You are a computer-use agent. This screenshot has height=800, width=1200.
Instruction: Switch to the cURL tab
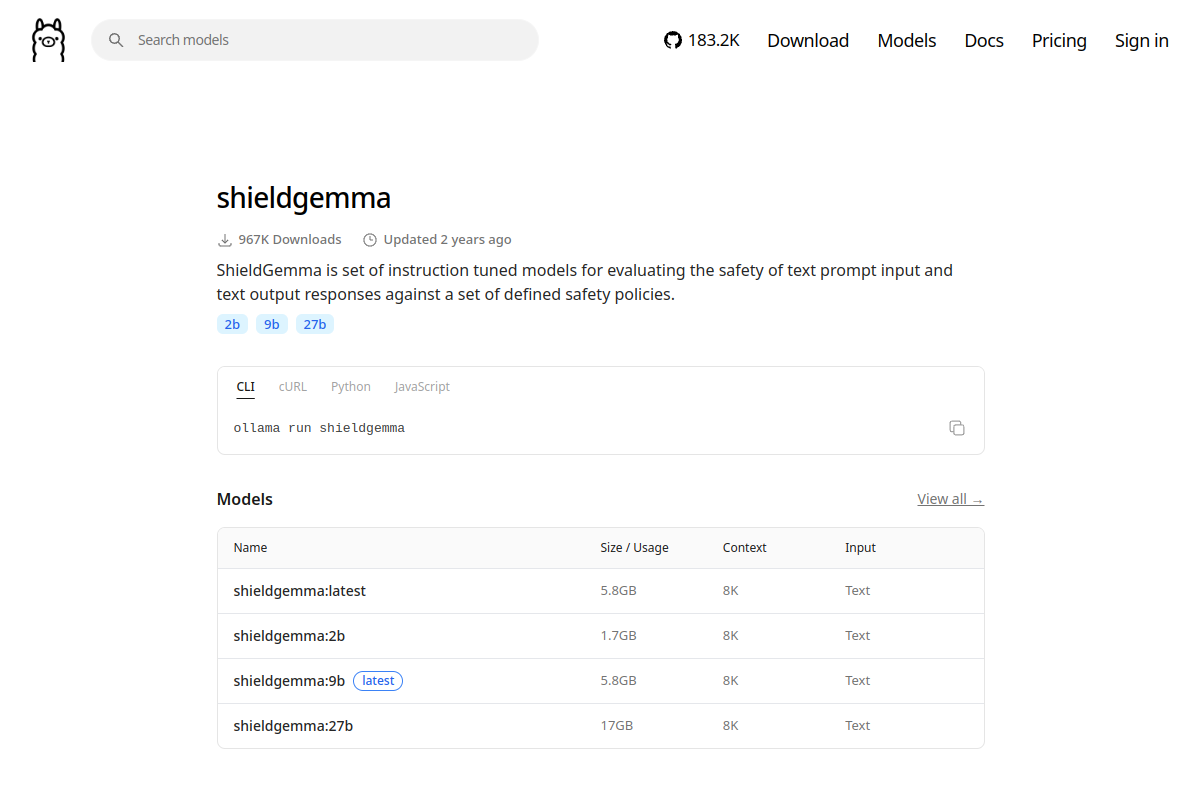click(293, 387)
